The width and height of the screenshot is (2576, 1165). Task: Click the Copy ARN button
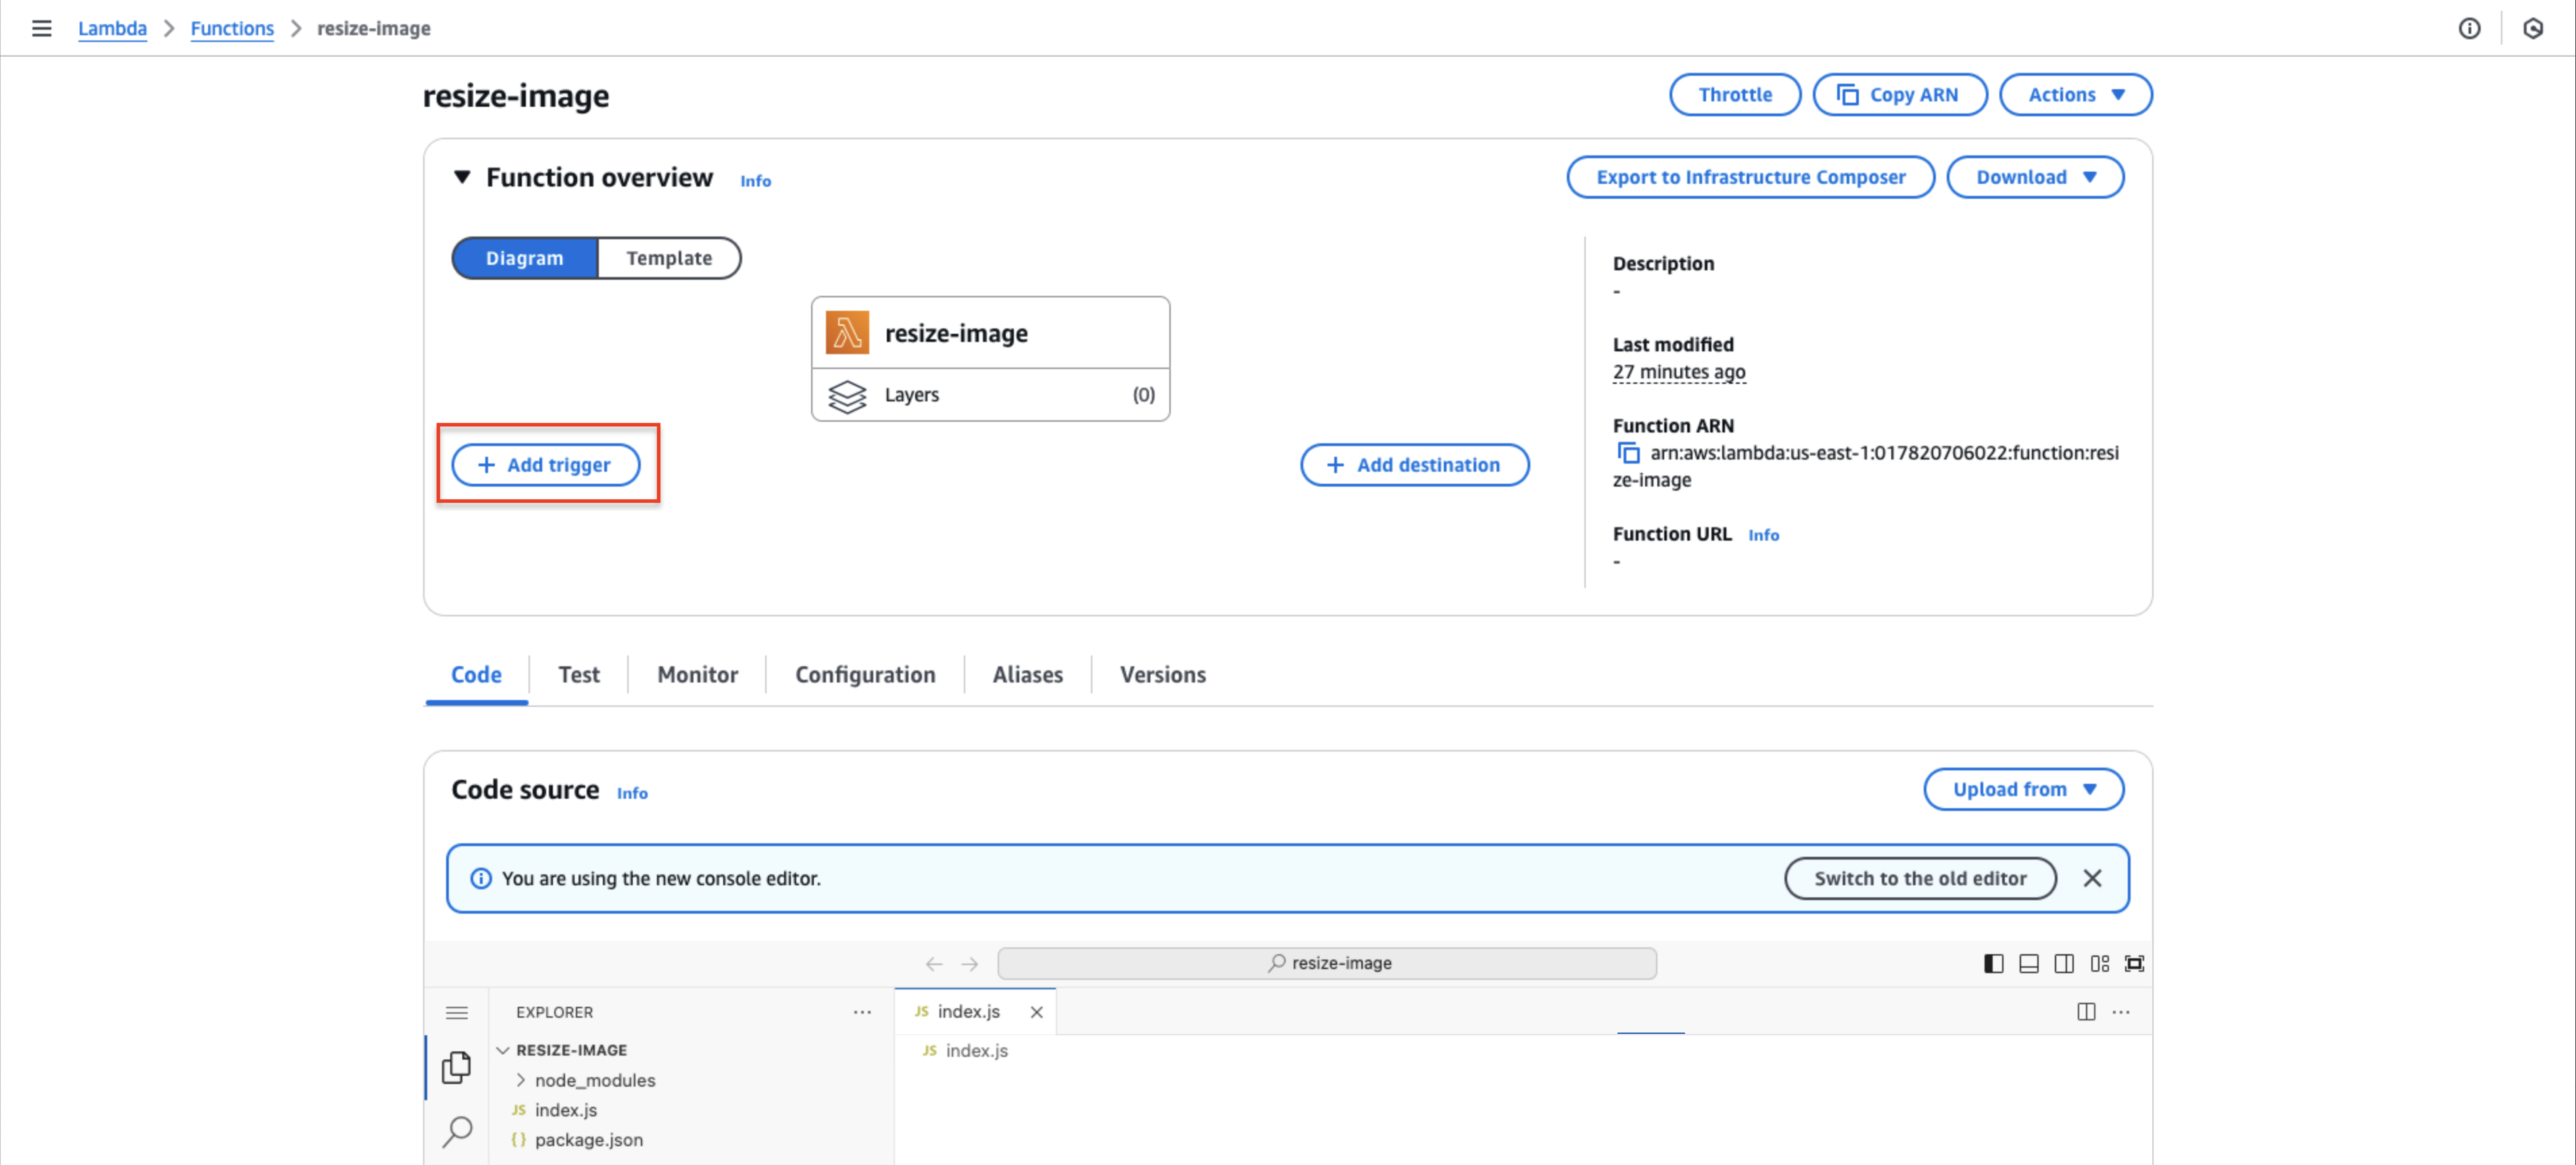(x=1900, y=95)
